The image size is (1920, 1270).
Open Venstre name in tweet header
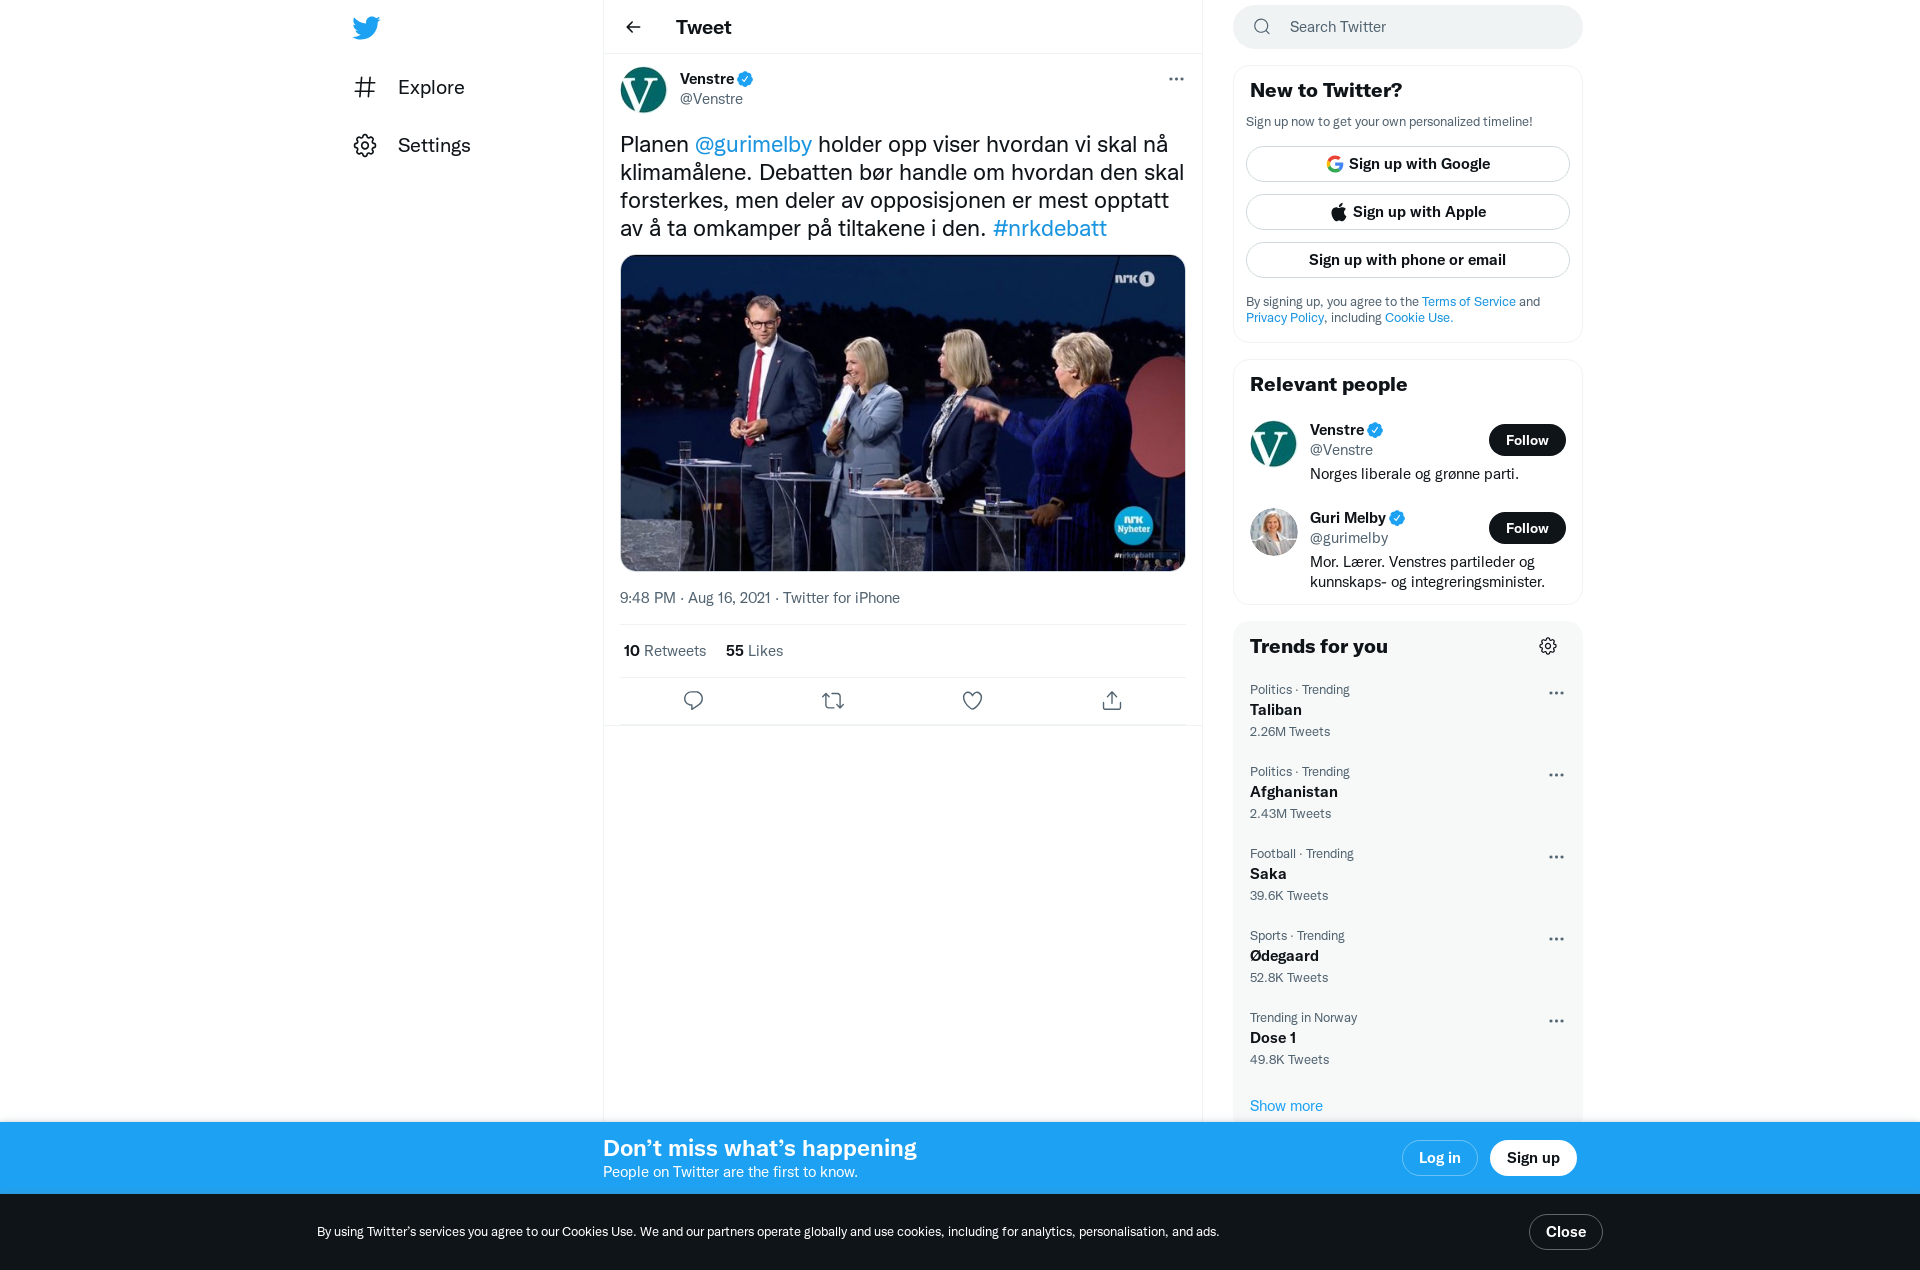pos(707,79)
